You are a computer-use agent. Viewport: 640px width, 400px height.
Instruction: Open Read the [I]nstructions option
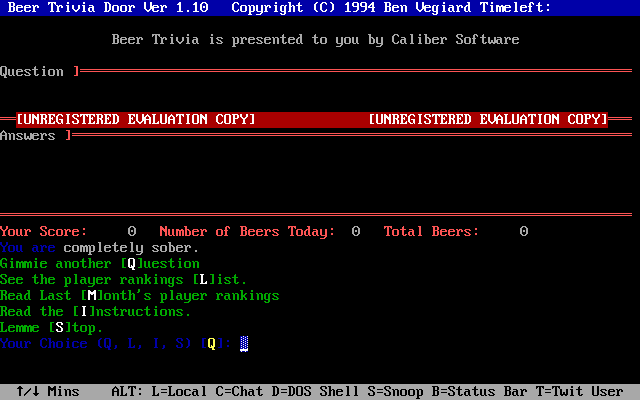[95, 311]
